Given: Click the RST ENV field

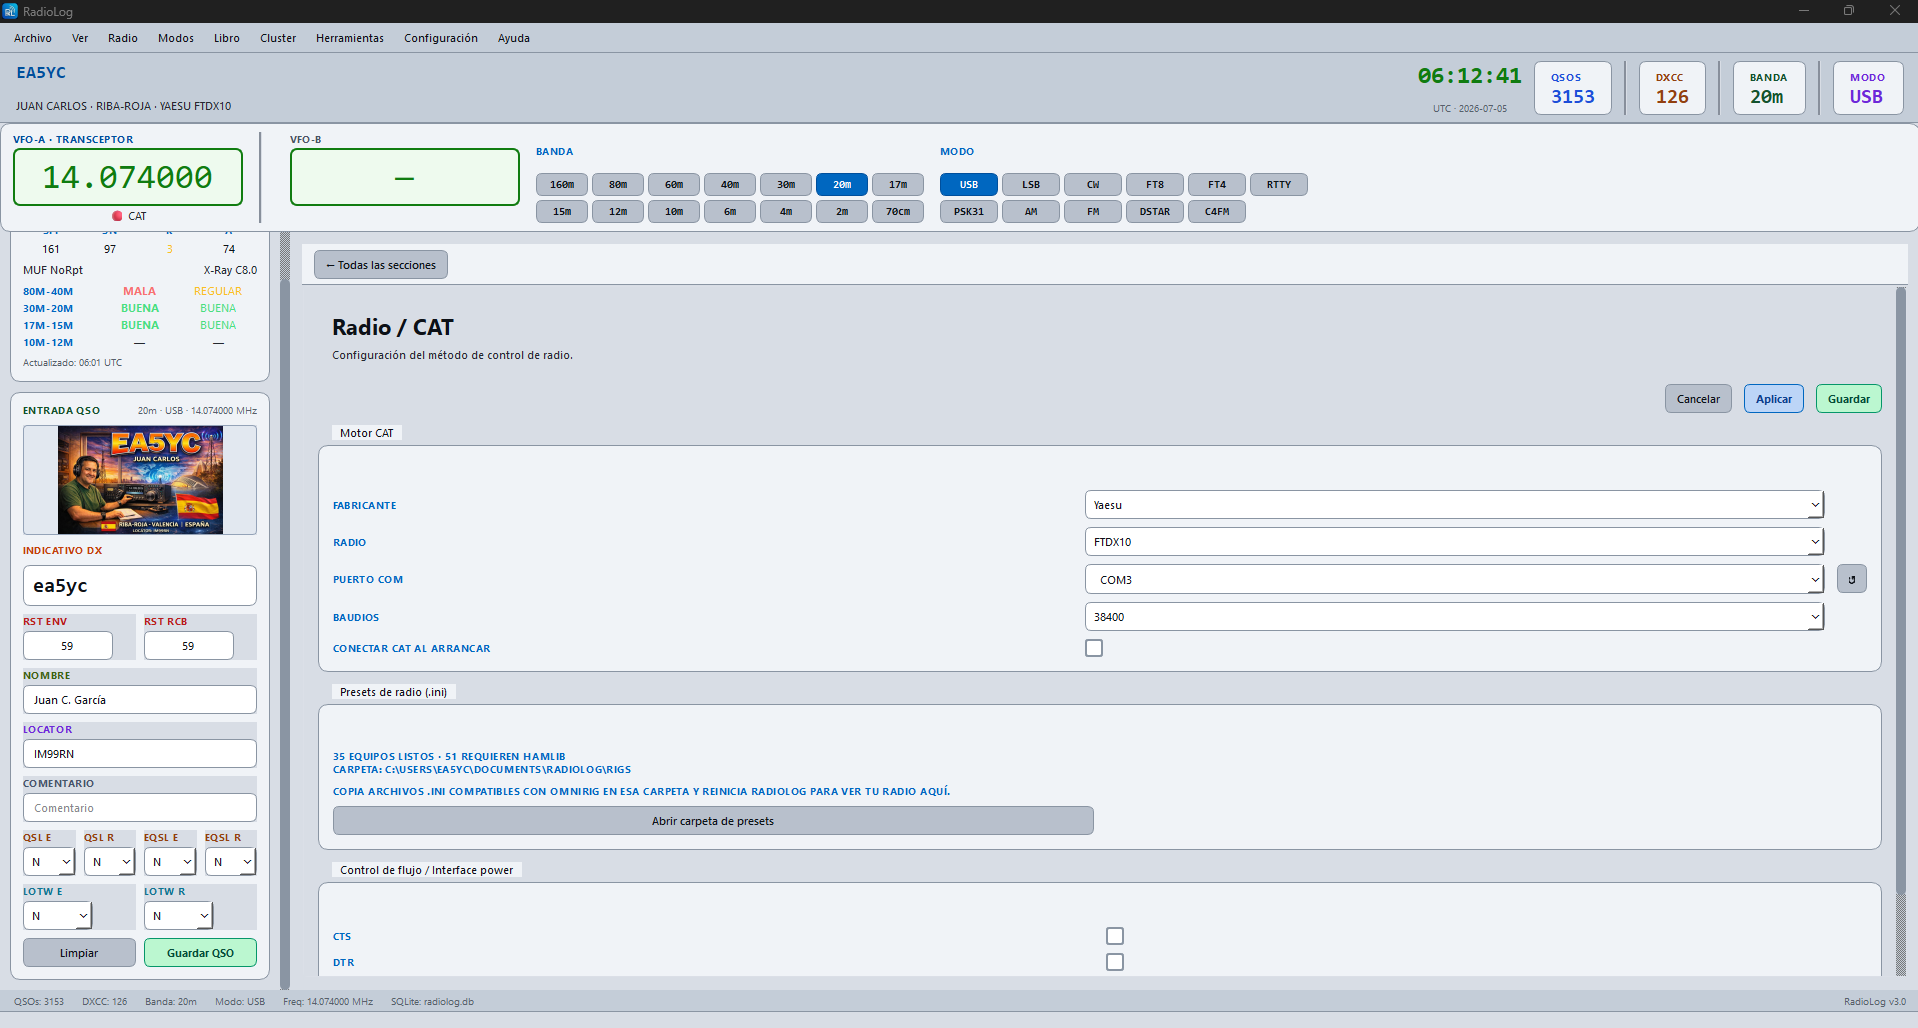Looking at the screenshot, I should click(x=68, y=646).
